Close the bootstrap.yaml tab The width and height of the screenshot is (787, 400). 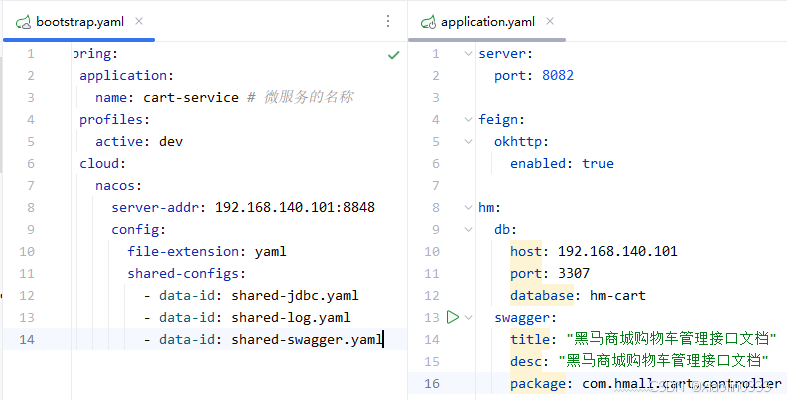139,21
